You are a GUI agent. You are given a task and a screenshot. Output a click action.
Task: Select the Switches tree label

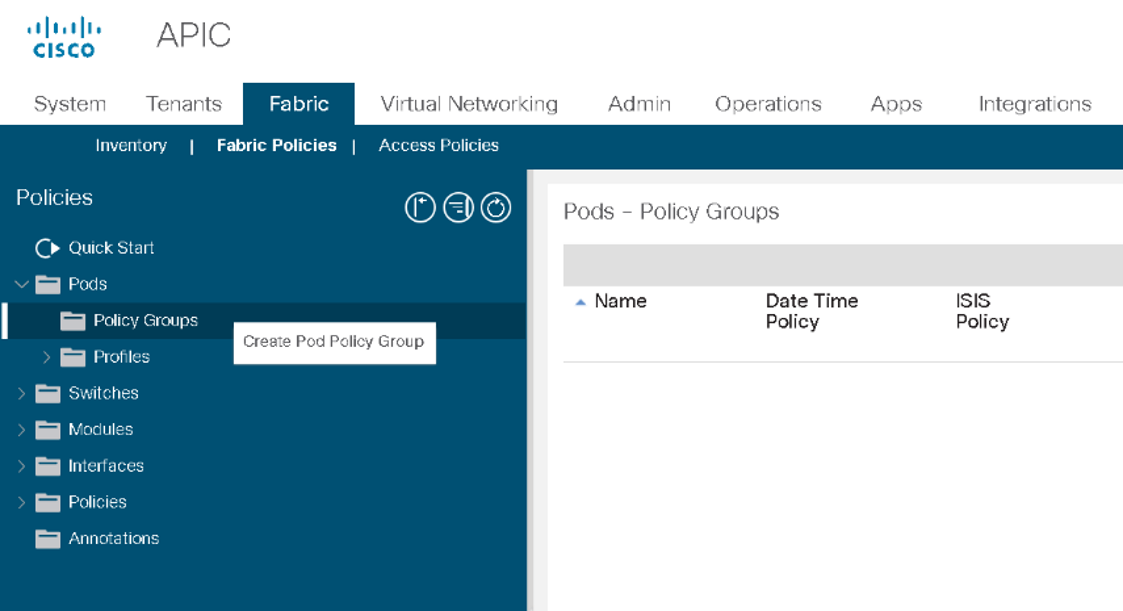click(x=103, y=393)
